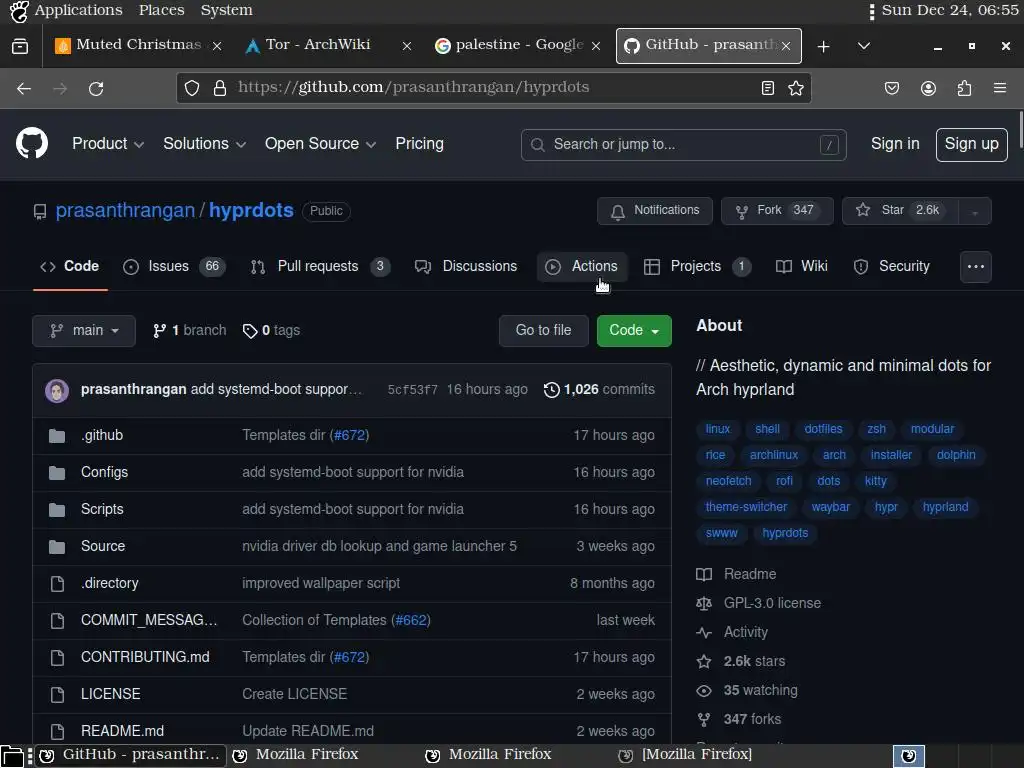Open the Places menu

click(161, 10)
